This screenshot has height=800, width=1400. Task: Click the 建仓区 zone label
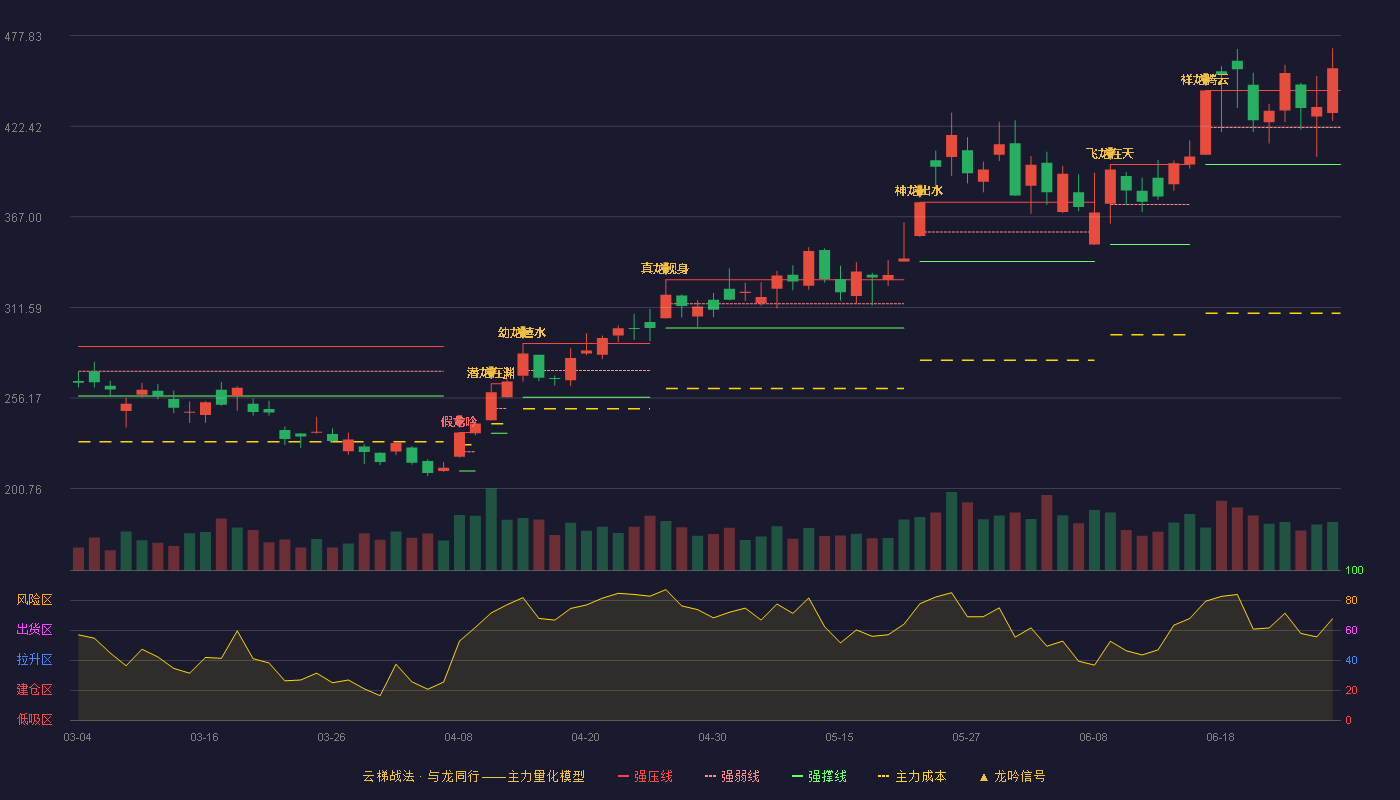tap(35, 690)
